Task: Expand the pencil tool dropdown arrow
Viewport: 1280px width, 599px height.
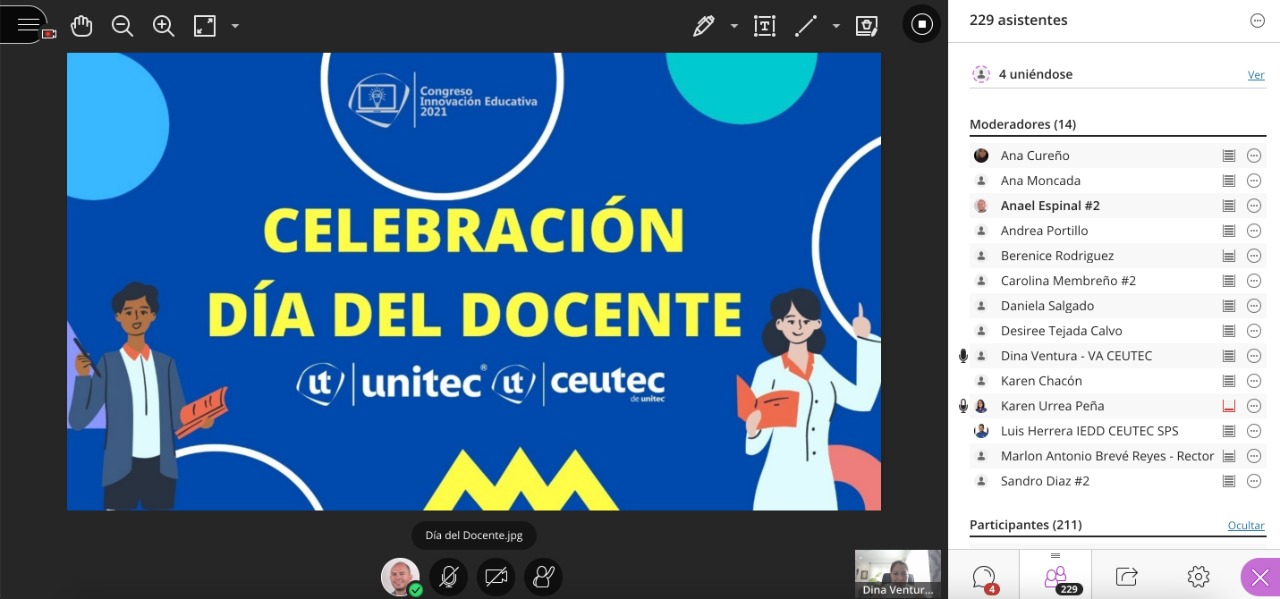Action: pos(734,26)
